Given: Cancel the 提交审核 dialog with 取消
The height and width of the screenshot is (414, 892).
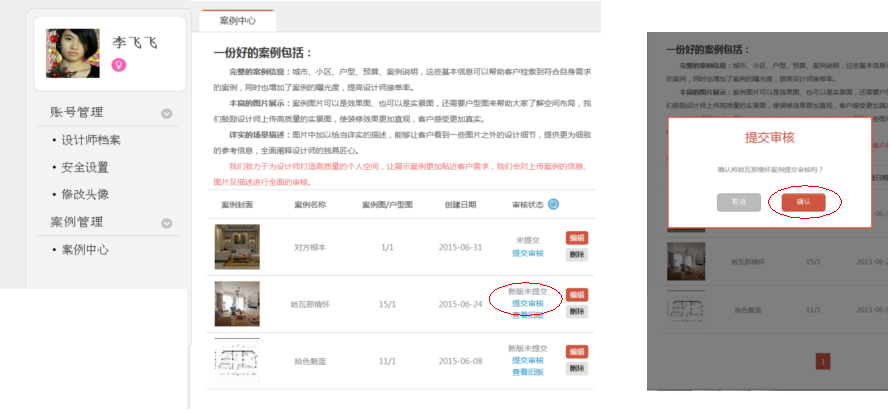Looking at the screenshot, I should point(738,202).
